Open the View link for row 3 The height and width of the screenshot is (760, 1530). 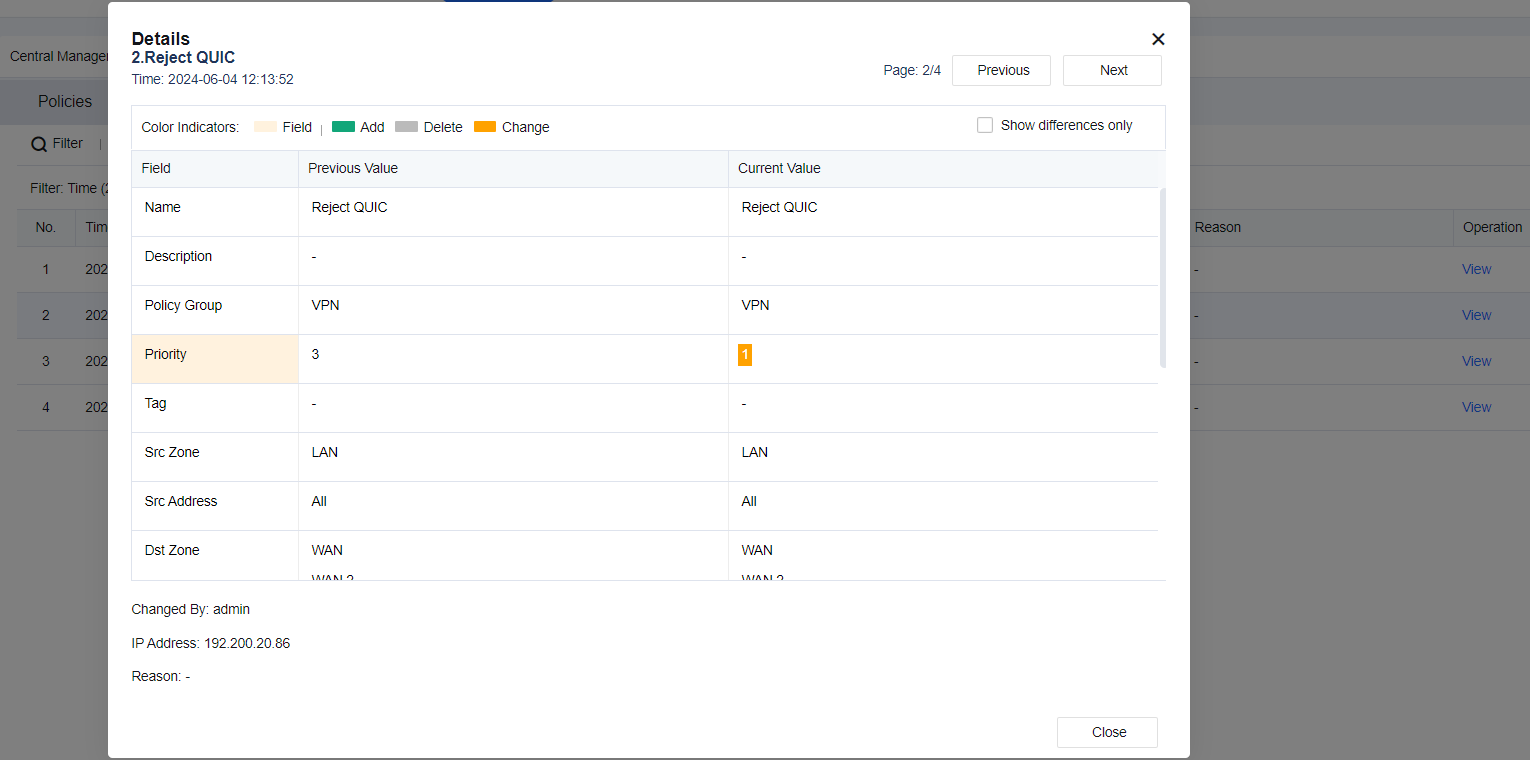pyautogui.click(x=1476, y=361)
